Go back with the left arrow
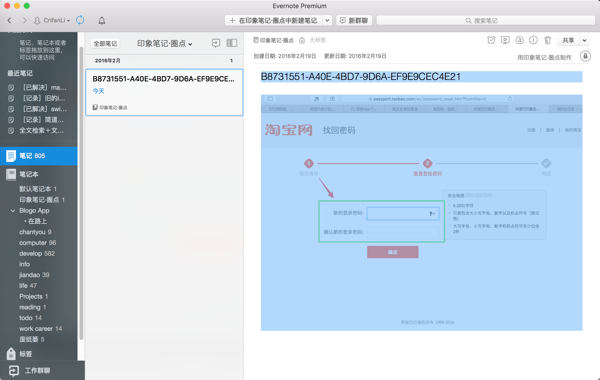Viewport: 600px width, 380px height. [x=9, y=20]
